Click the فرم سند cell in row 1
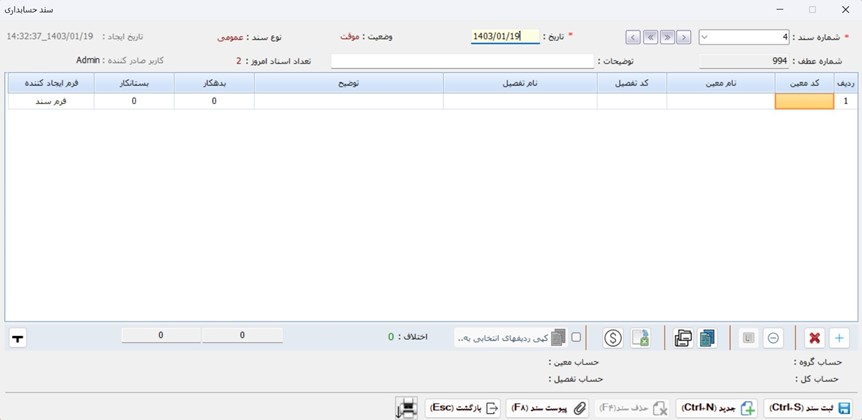 point(51,101)
